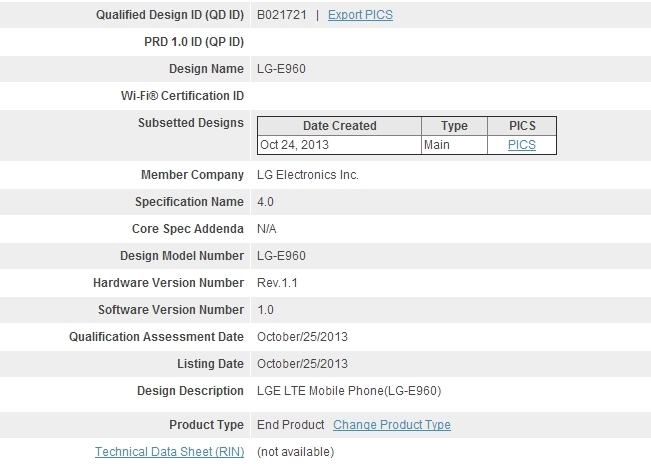Click the Main type cell
The width and height of the screenshot is (651, 464).
coord(437,144)
